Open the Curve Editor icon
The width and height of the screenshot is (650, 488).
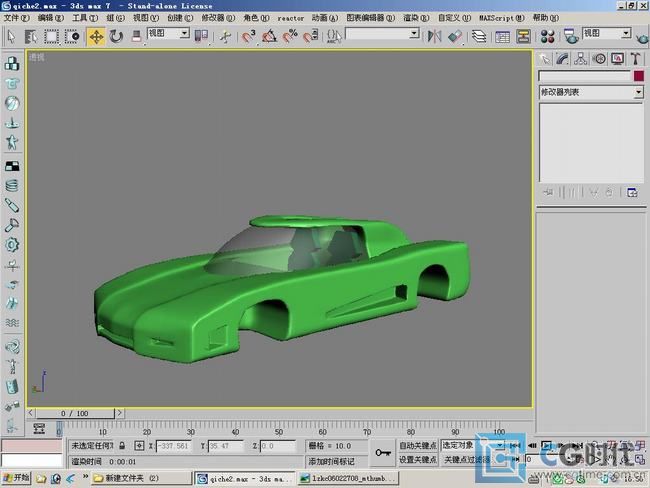pos(502,37)
